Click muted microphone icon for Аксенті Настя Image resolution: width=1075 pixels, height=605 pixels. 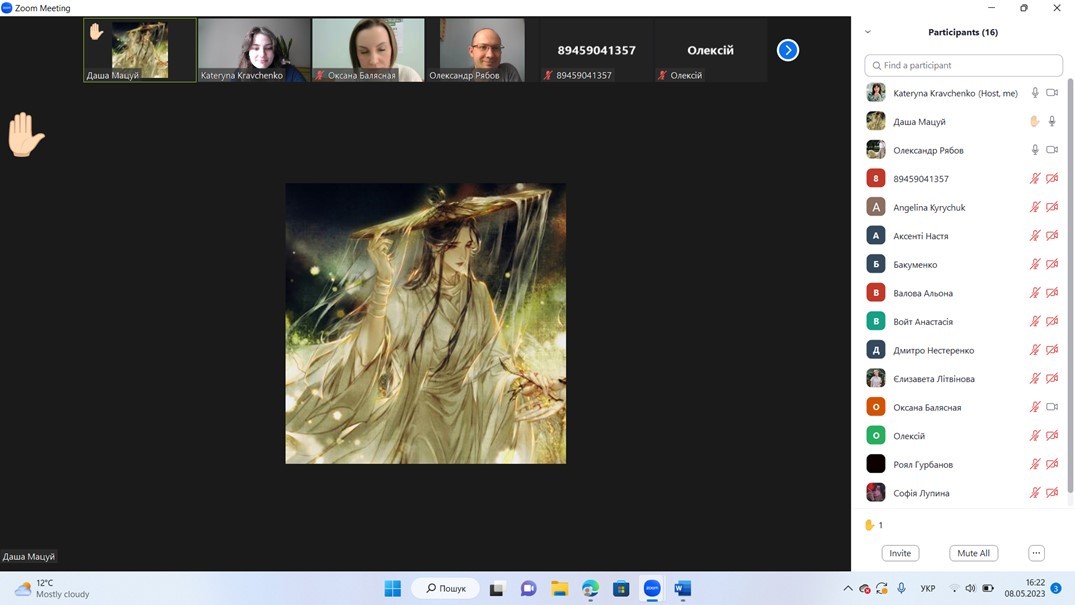coord(1035,235)
